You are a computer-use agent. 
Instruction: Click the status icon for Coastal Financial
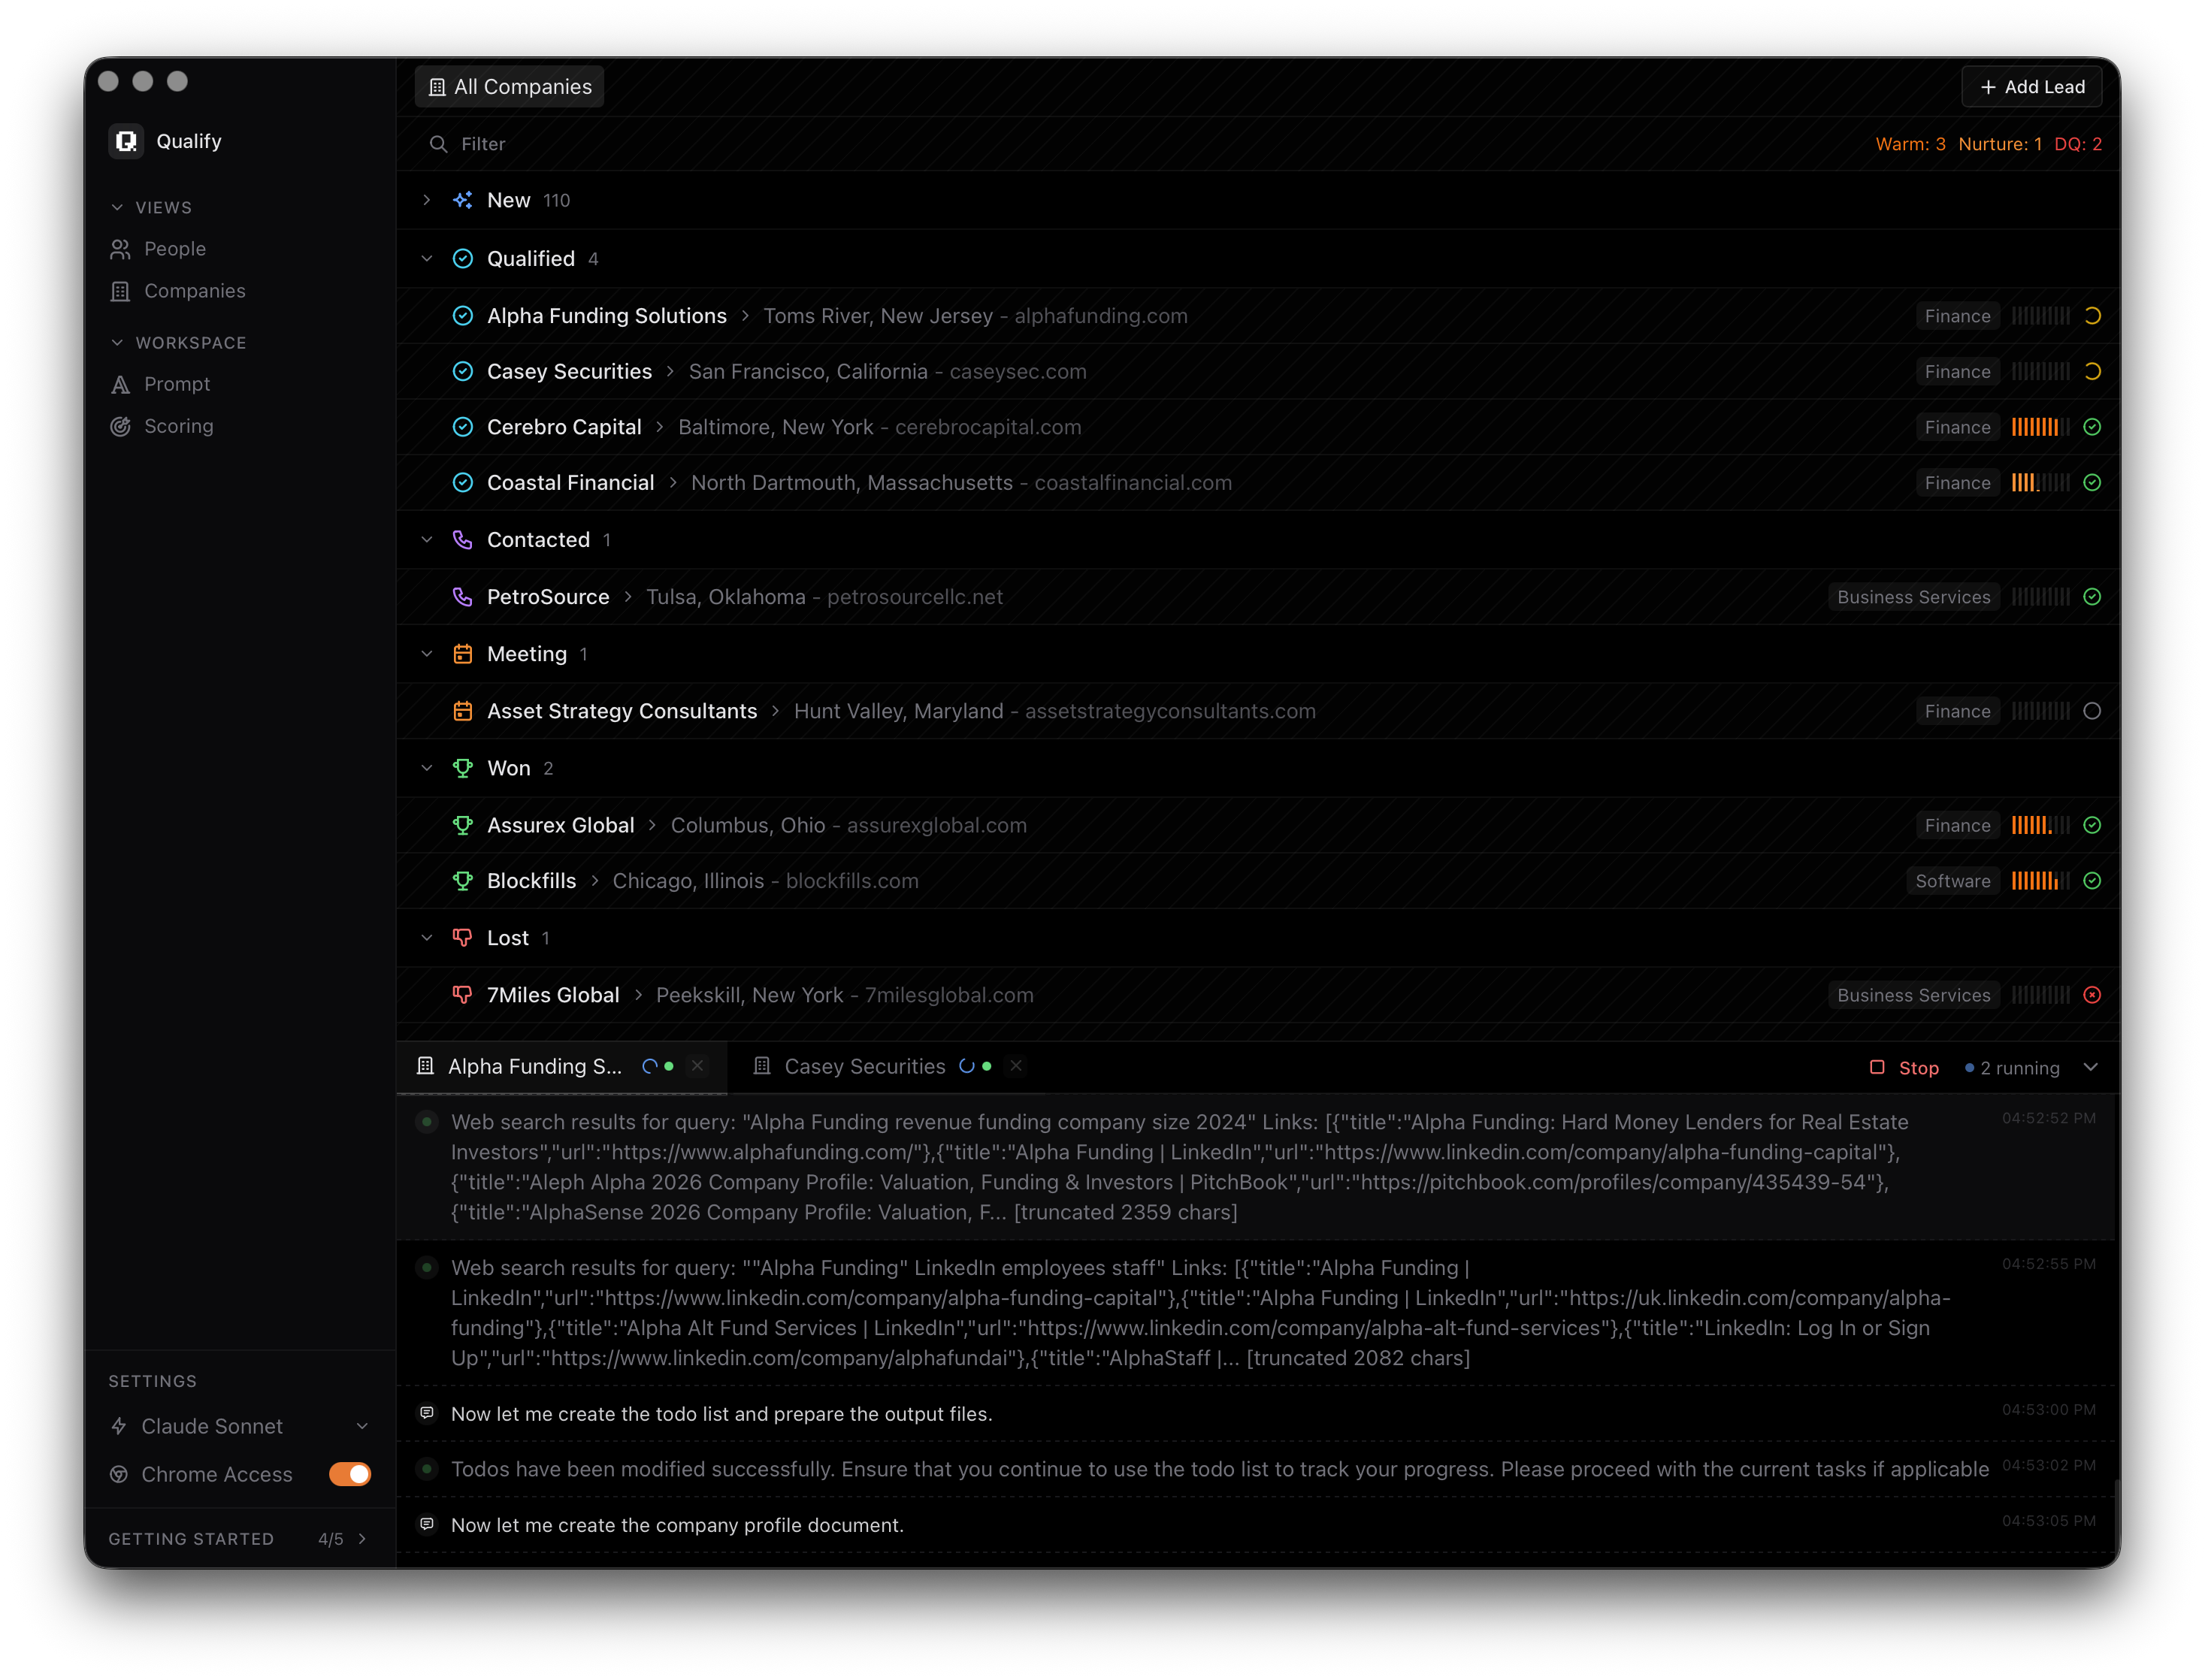(463, 483)
